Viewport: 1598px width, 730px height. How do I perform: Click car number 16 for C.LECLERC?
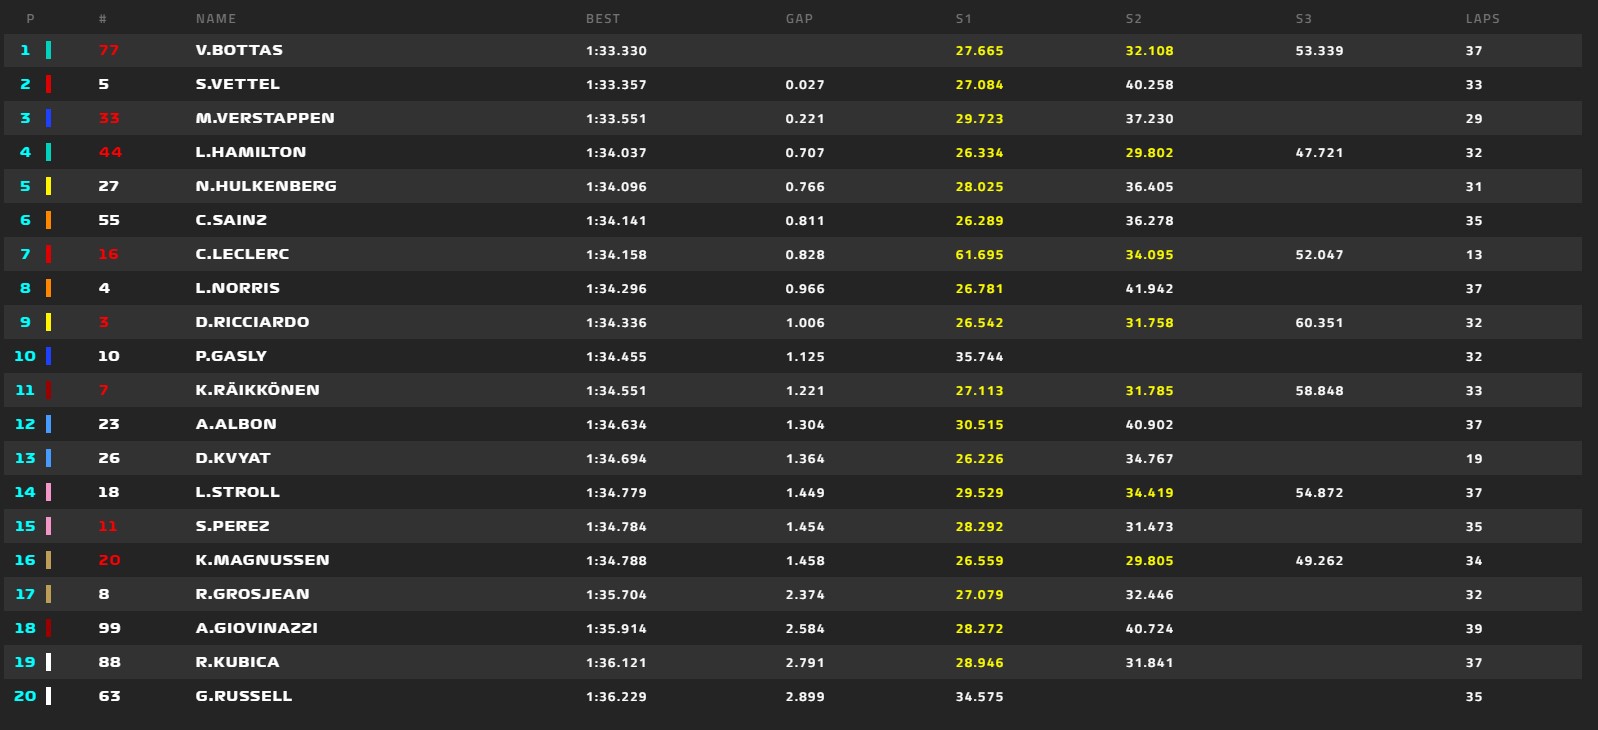point(108,254)
